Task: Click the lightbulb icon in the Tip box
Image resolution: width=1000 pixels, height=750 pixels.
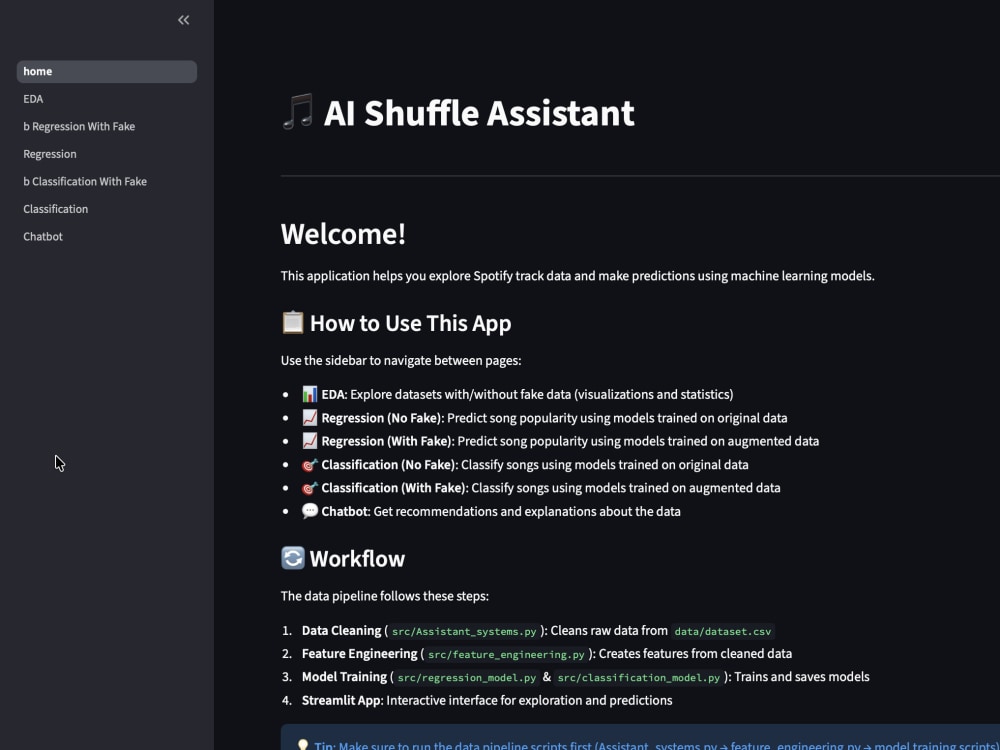Action: [303, 745]
